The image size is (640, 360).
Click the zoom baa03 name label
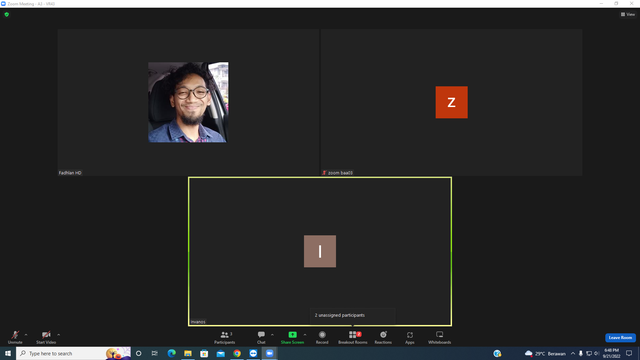point(340,173)
